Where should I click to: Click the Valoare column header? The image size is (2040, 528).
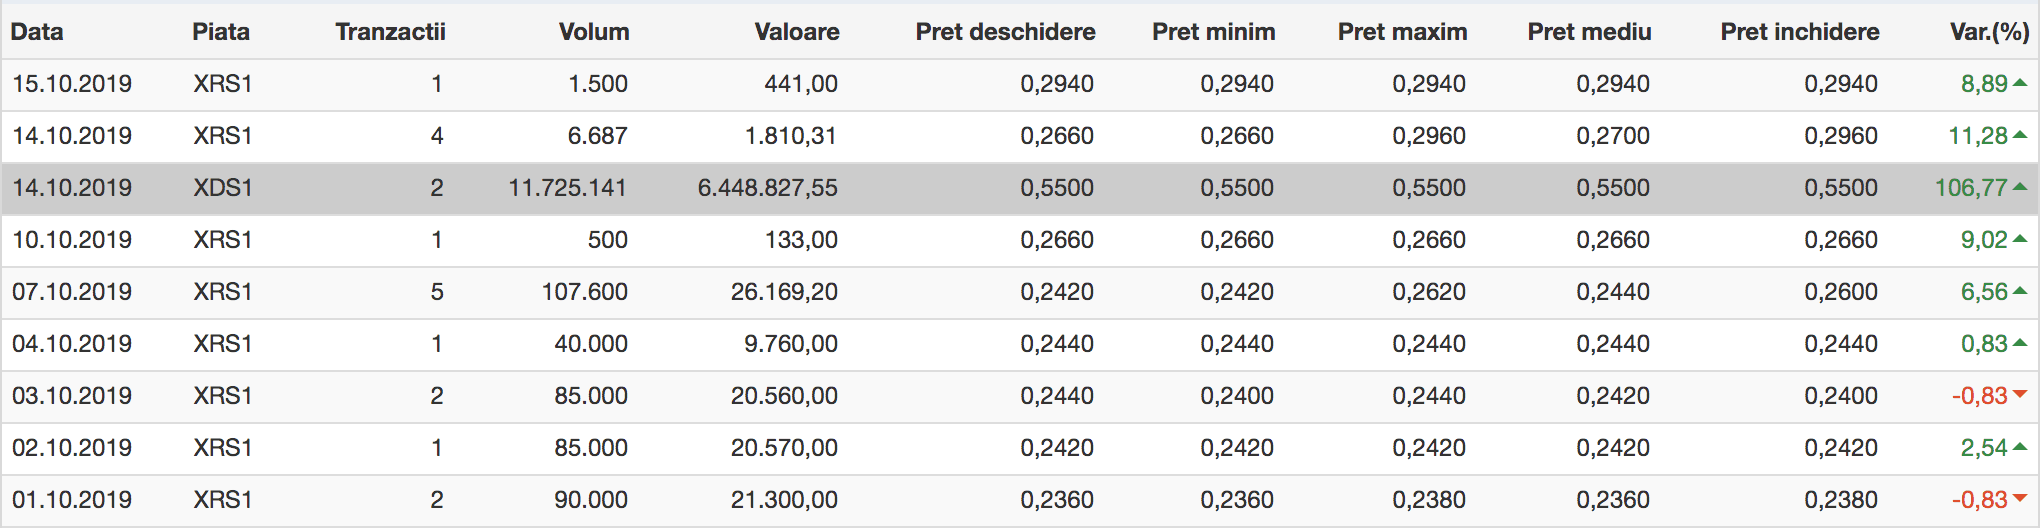pyautogui.click(x=797, y=32)
